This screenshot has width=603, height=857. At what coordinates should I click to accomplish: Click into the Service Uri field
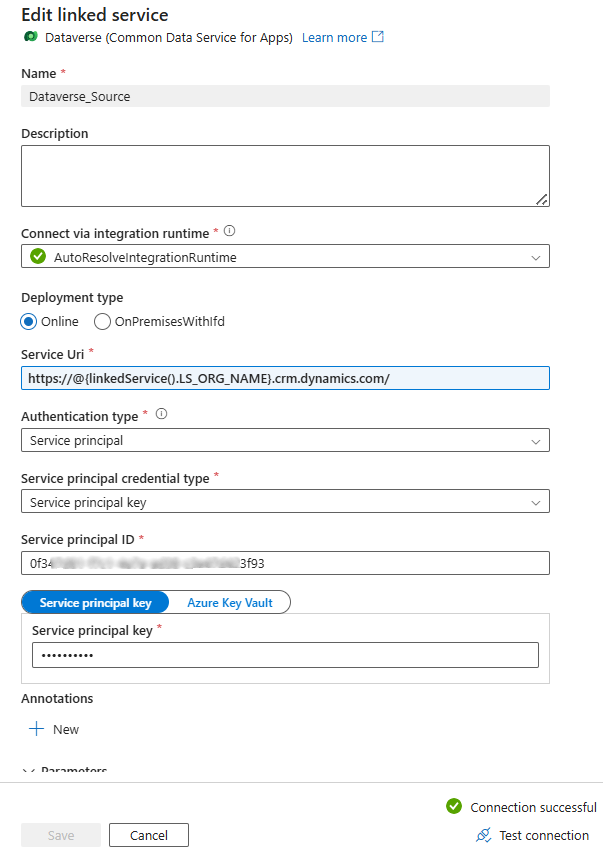coord(285,378)
